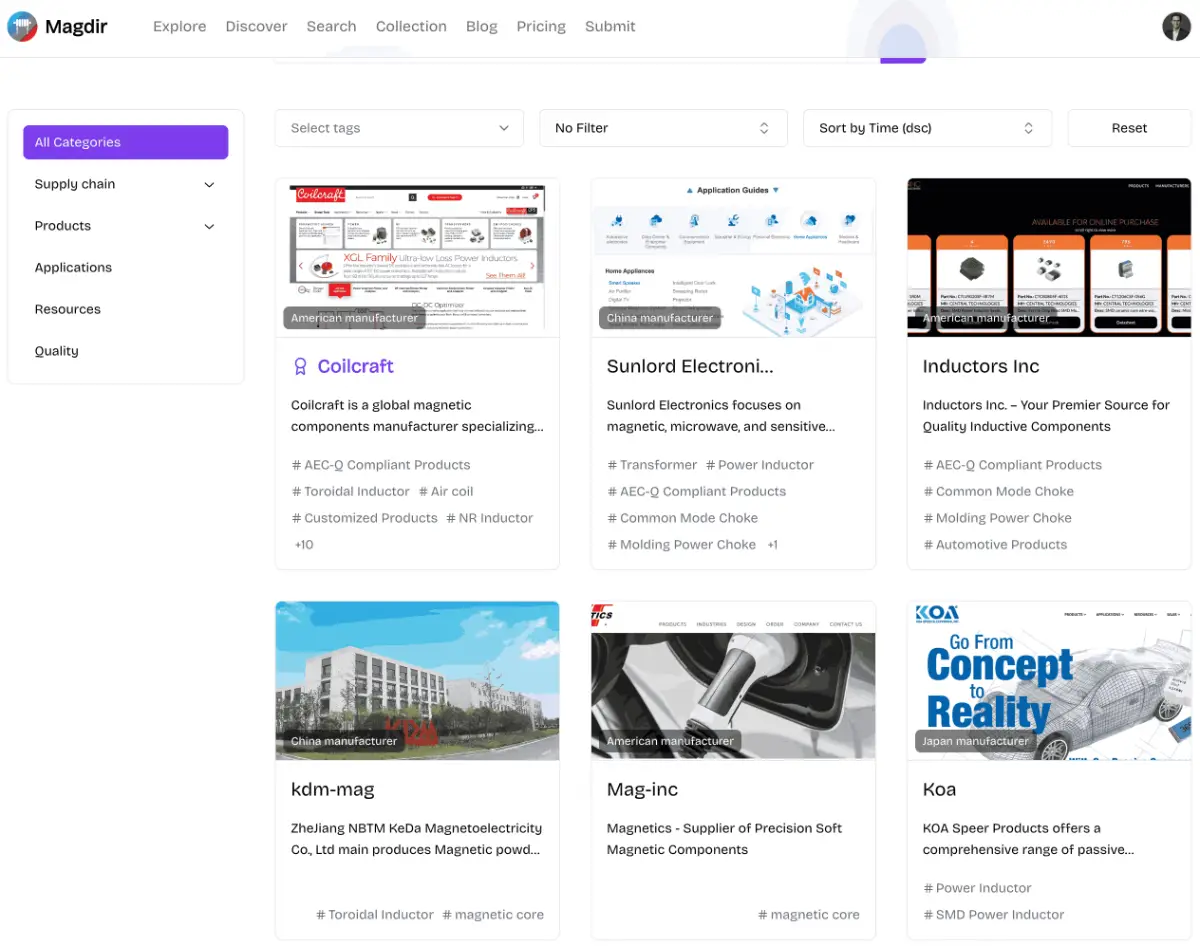
Task: Click the award badge icon beside Coilcraft
Action: [x=300, y=367]
